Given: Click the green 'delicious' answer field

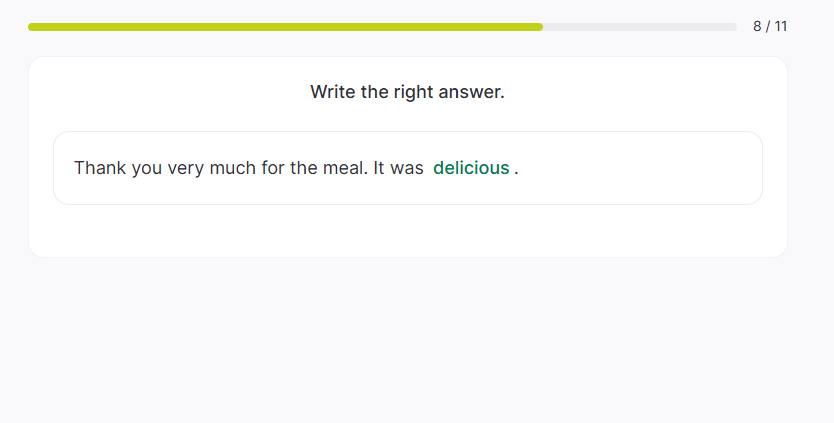Looking at the screenshot, I should point(471,168).
